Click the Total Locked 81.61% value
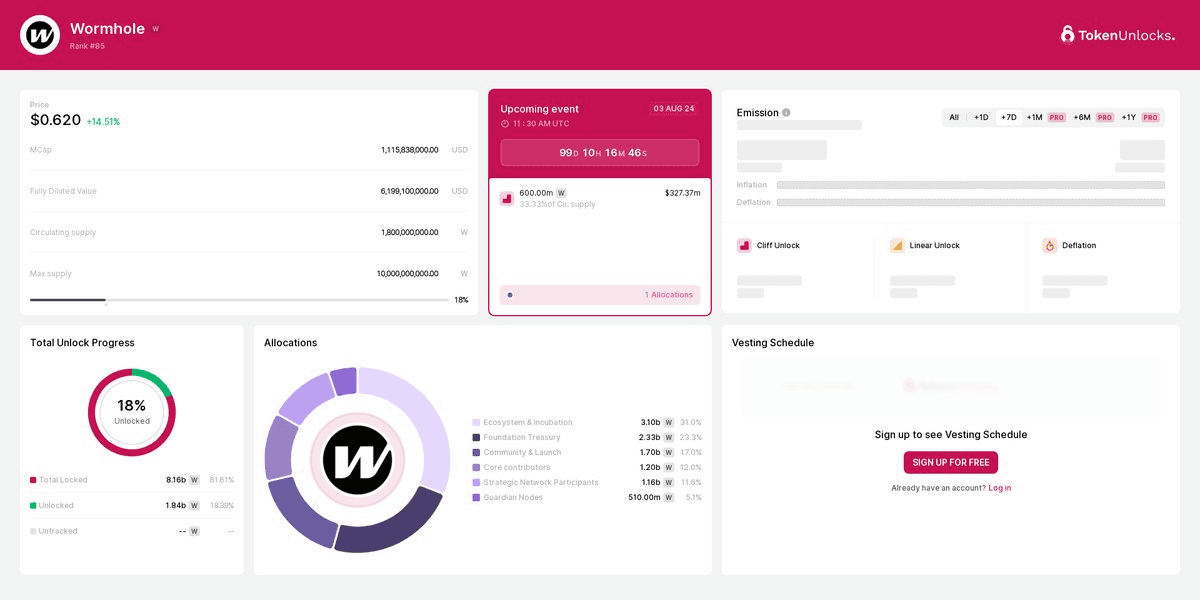Image resolution: width=1200 pixels, height=600 pixels. 222,480
